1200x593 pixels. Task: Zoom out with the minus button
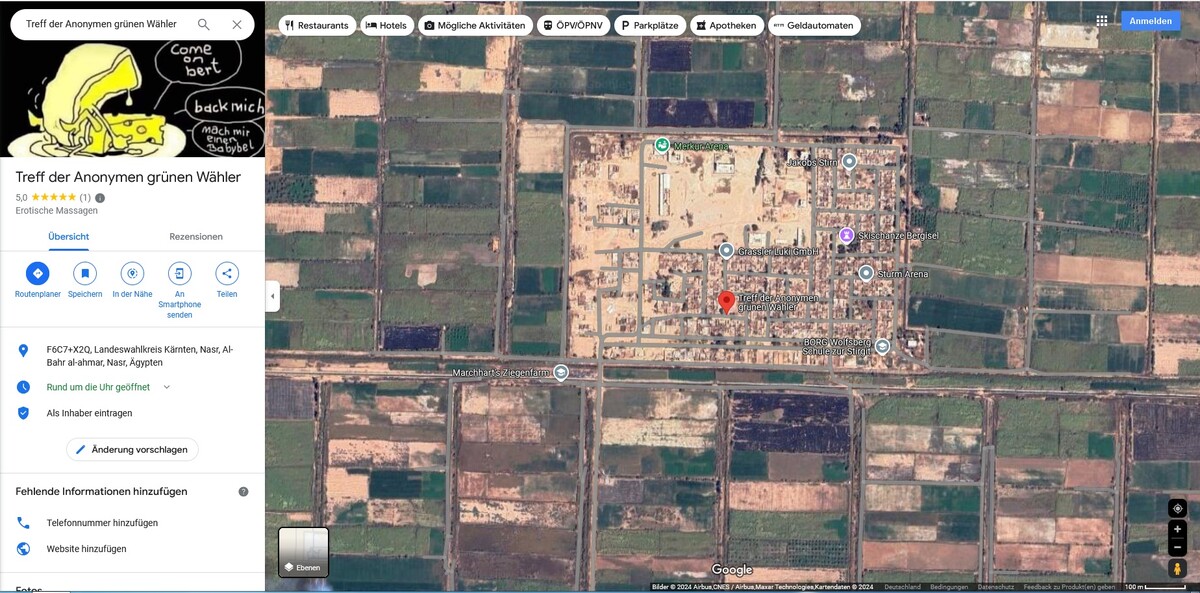[x=1177, y=547]
